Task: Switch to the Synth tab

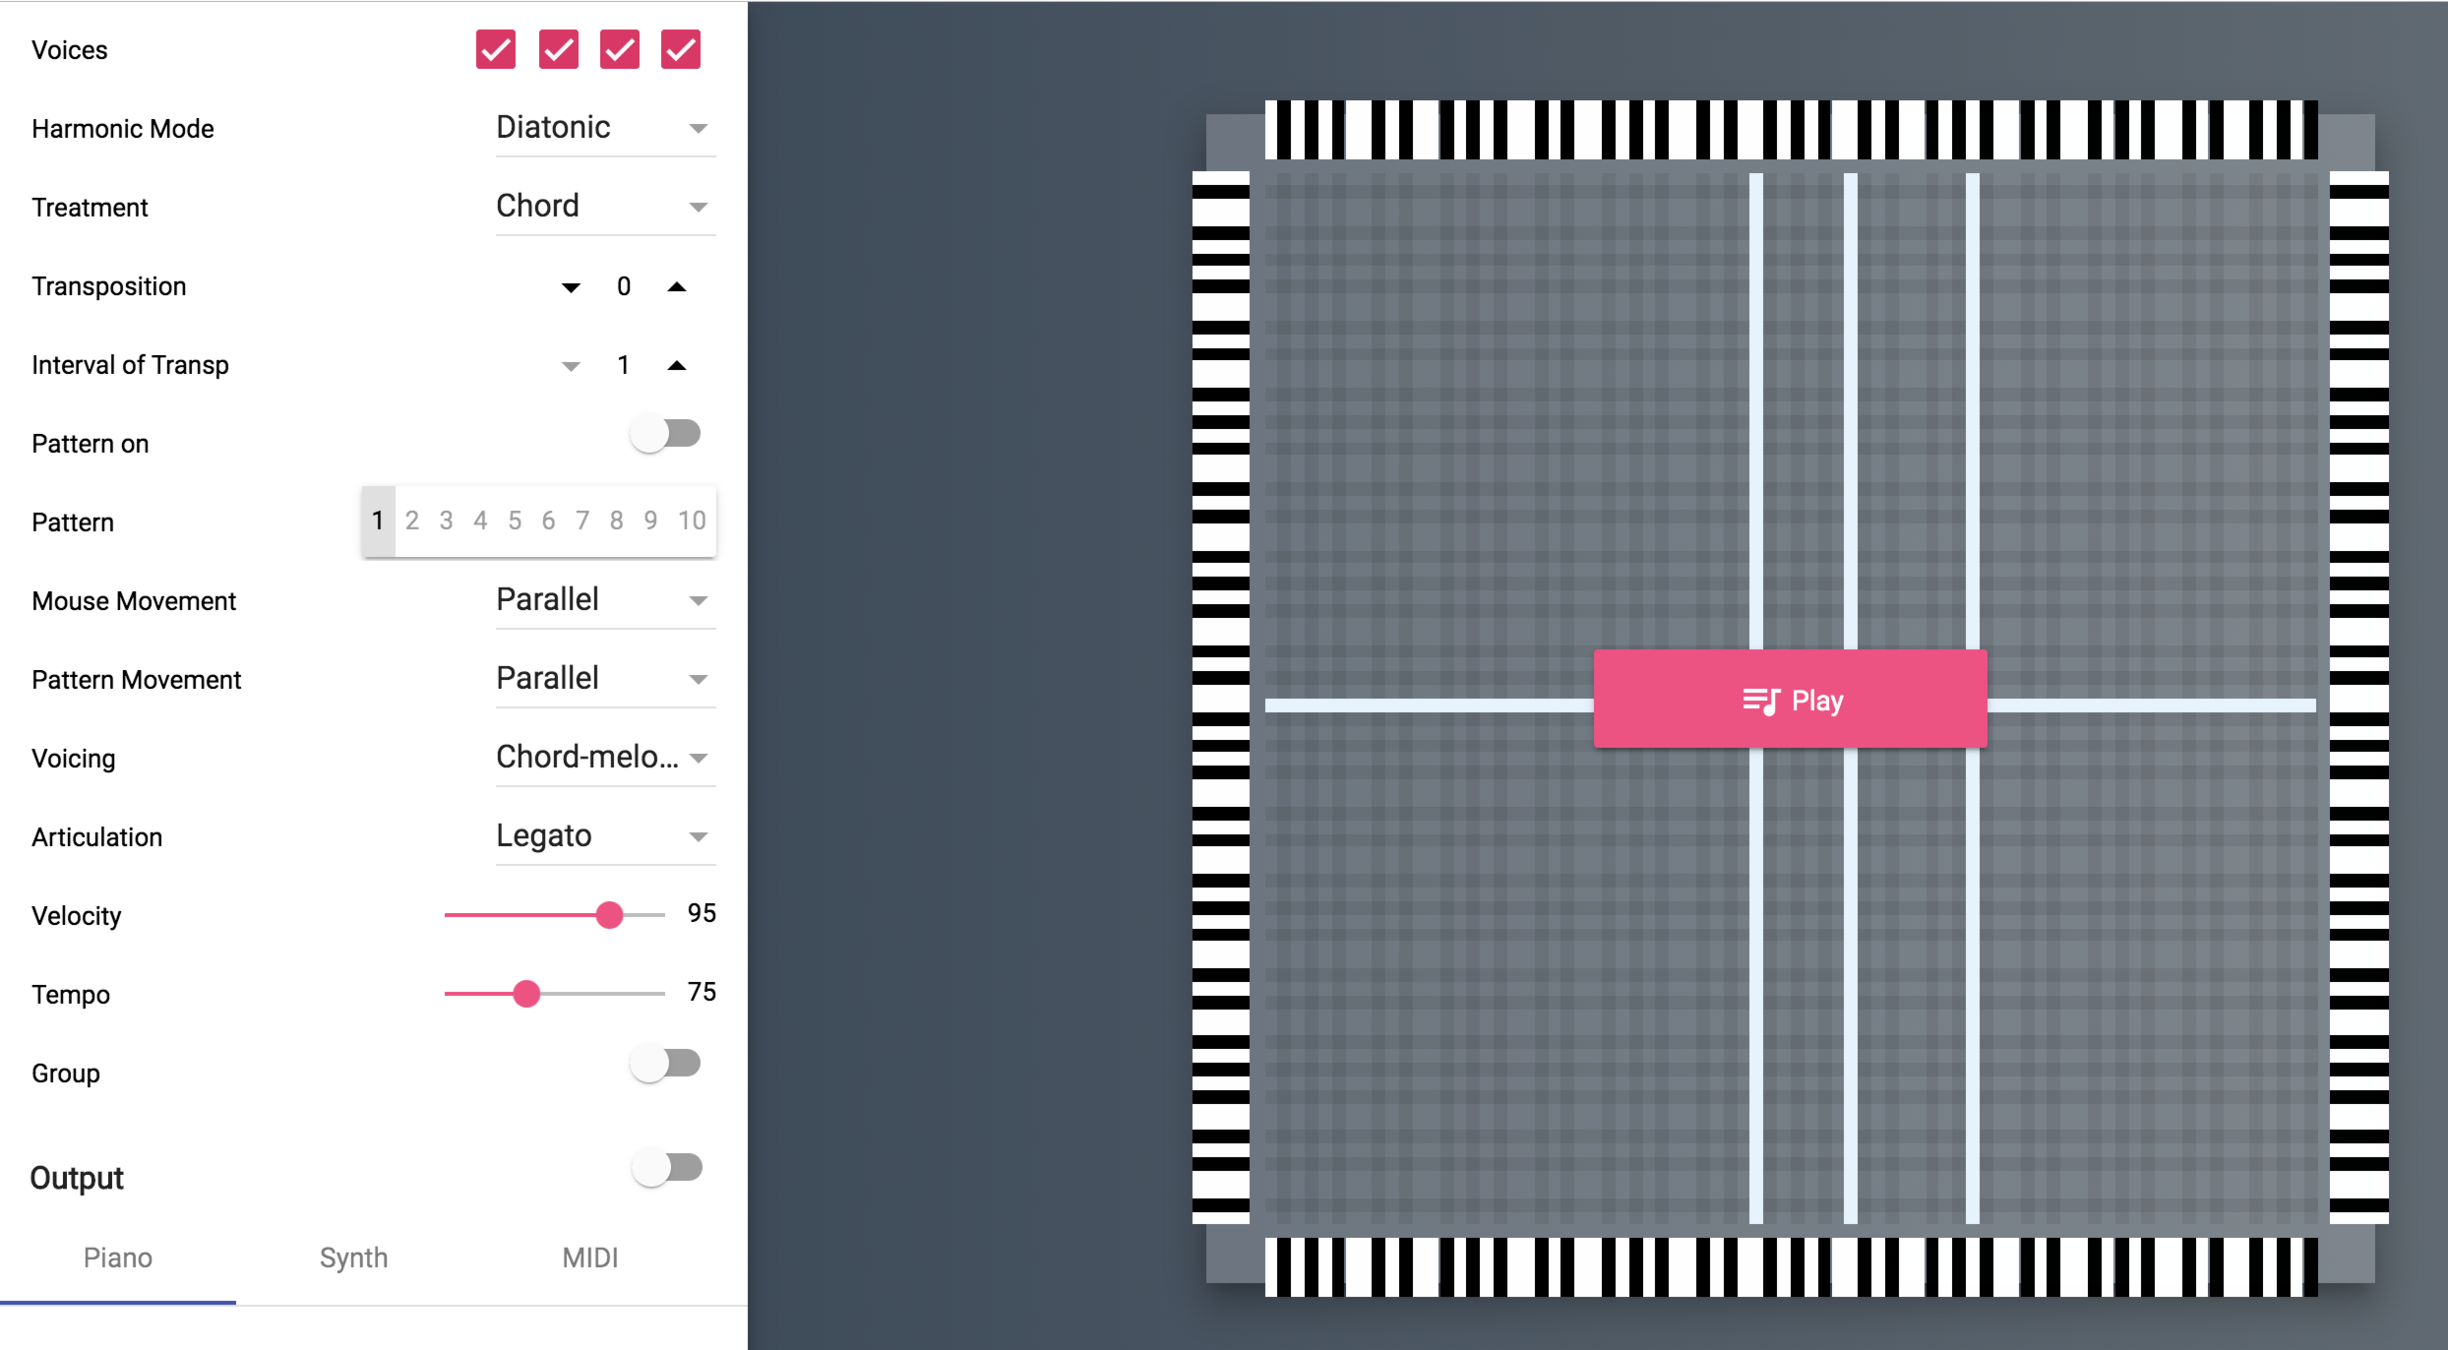Action: [x=353, y=1258]
